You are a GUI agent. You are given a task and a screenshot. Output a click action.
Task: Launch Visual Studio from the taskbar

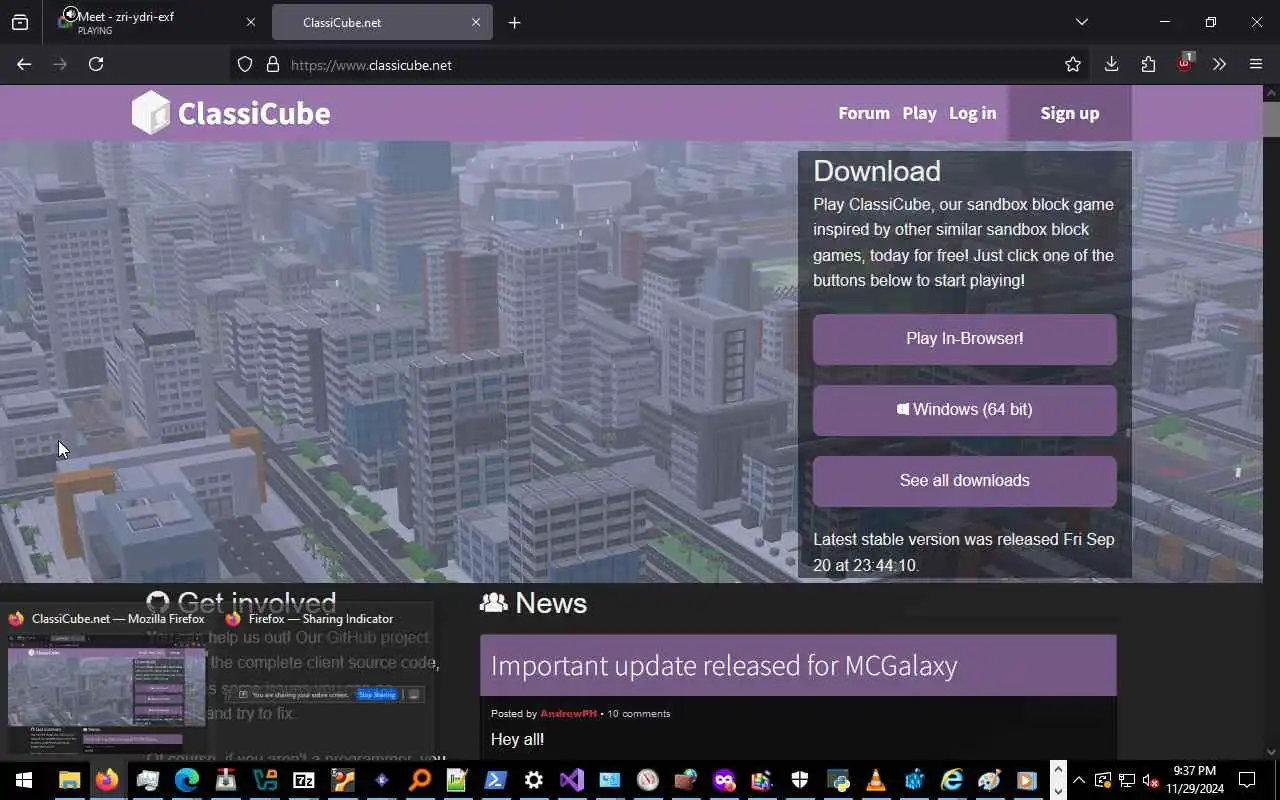pyautogui.click(x=572, y=780)
